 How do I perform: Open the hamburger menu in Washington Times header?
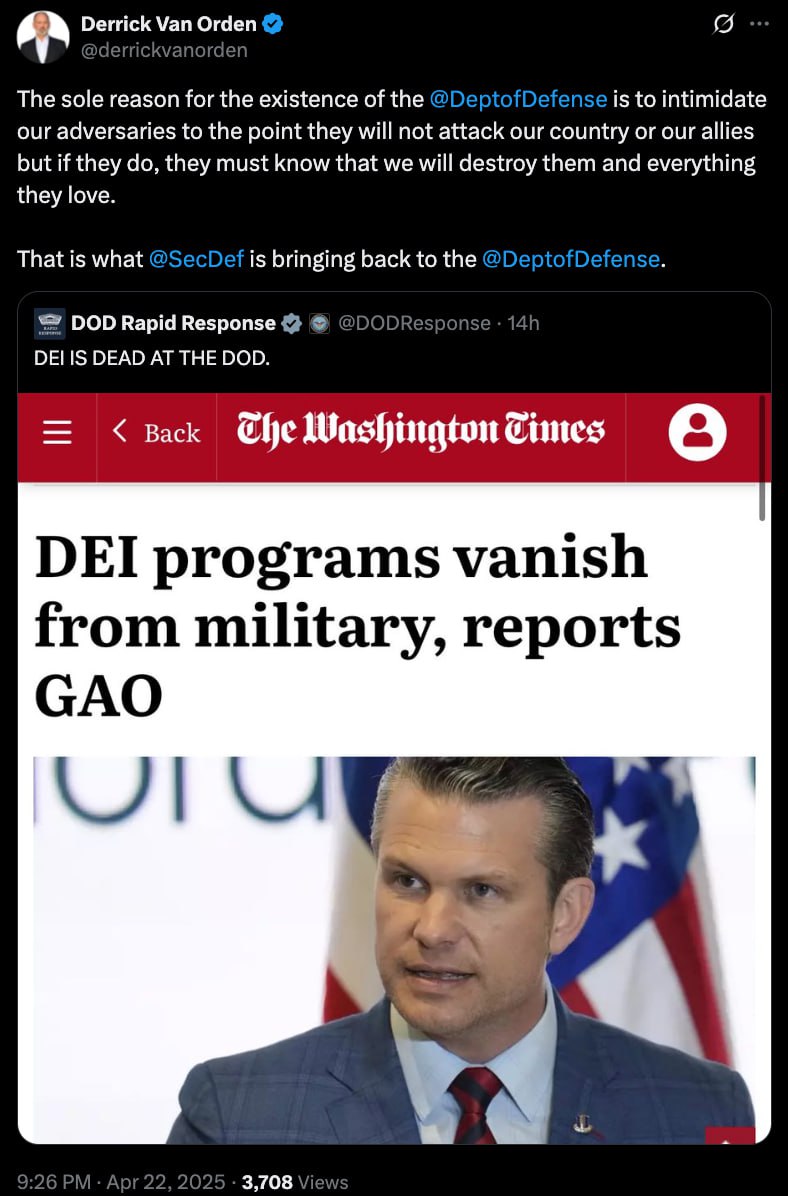[x=57, y=432]
